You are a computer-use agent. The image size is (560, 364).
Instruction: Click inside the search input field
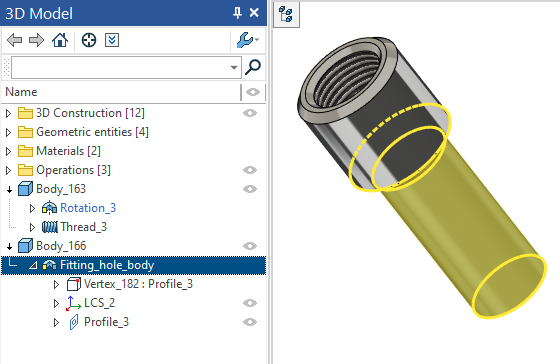coord(120,67)
